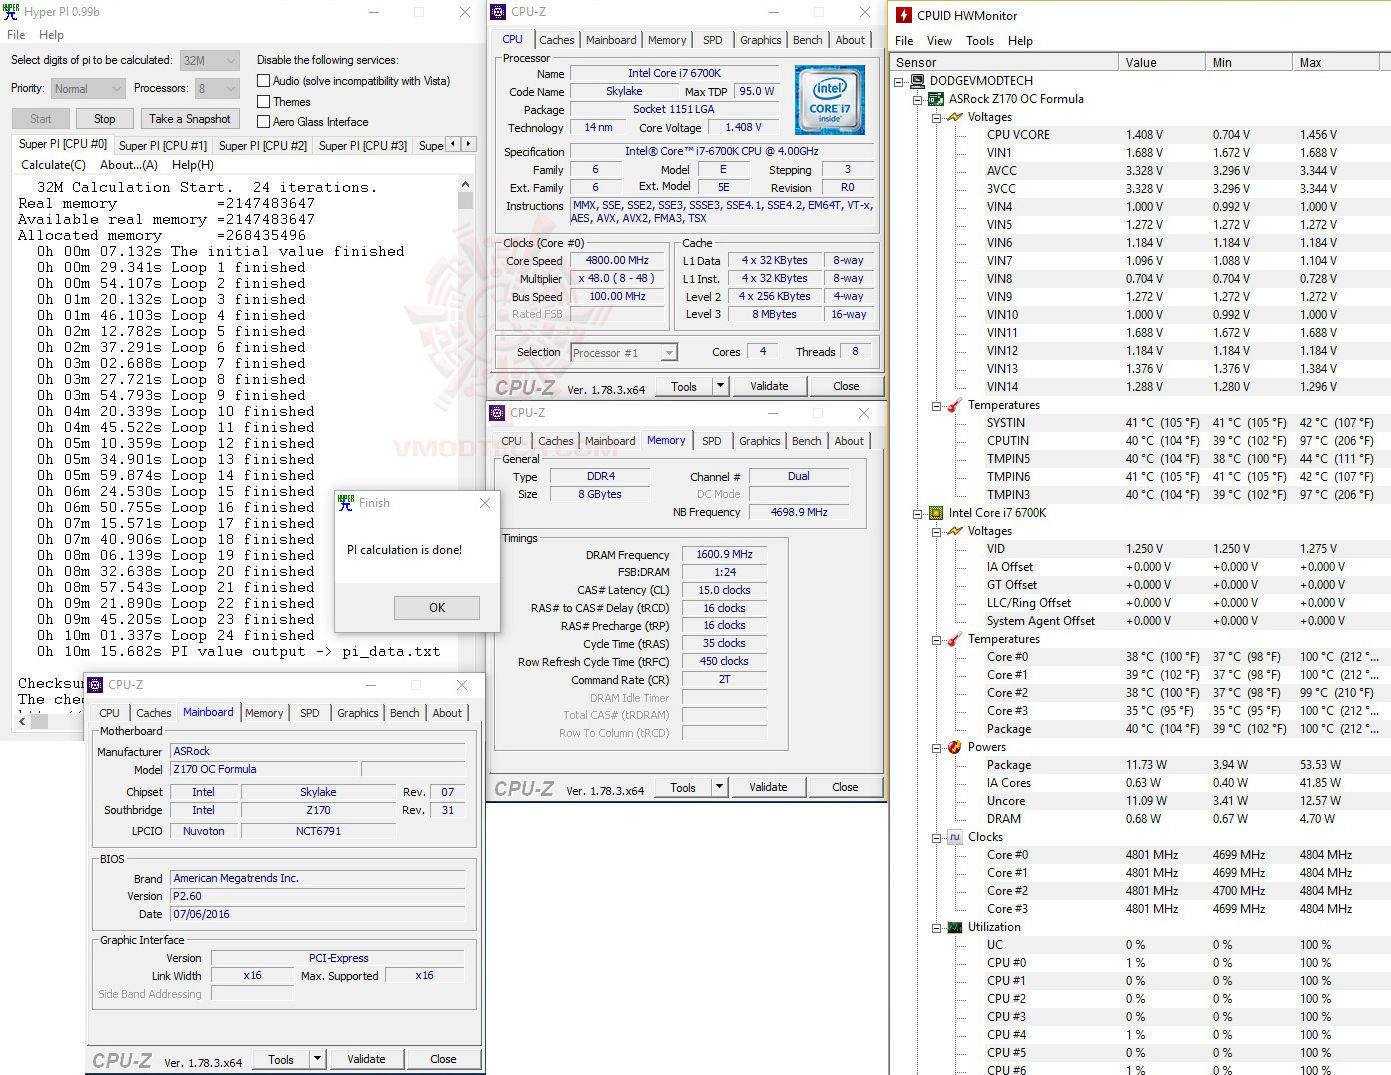Switch to Super PI [CPU #2] tab
The width and height of the screenshot is (1391, 1075).
[263, 146]
